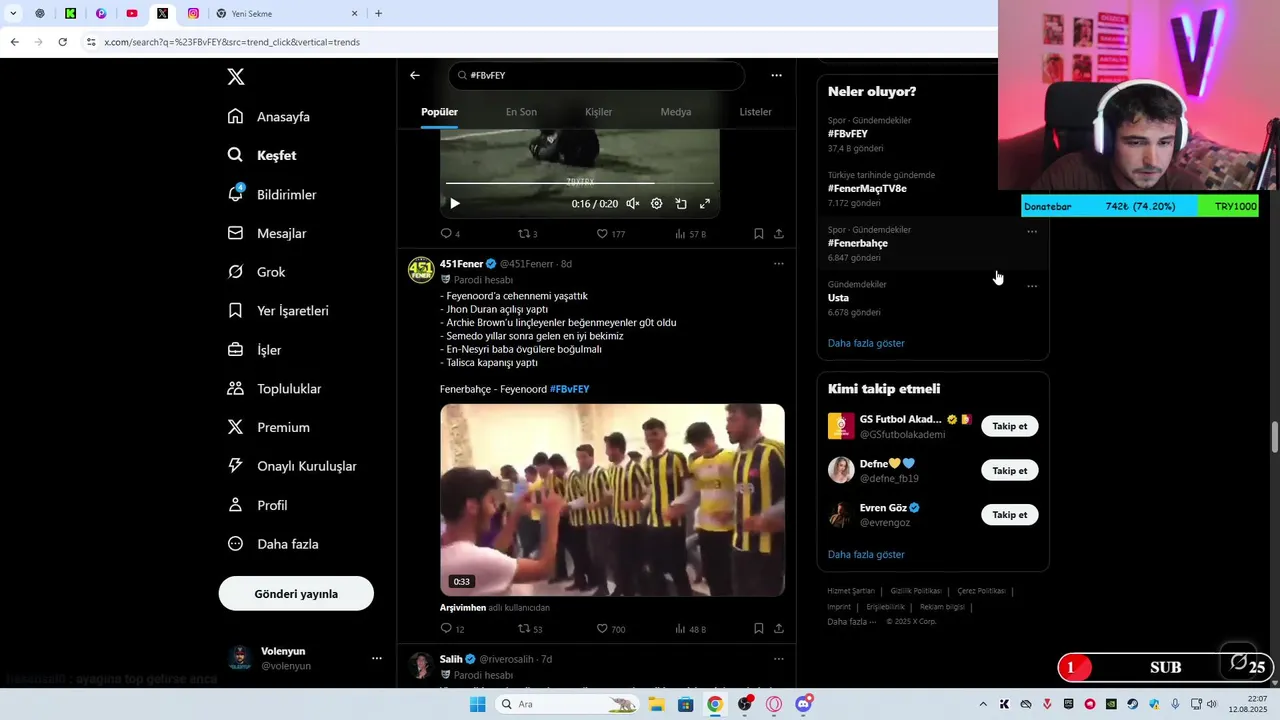1280x720 pixels.
Task: Switch to Kişiler tab
Action: 598,112
